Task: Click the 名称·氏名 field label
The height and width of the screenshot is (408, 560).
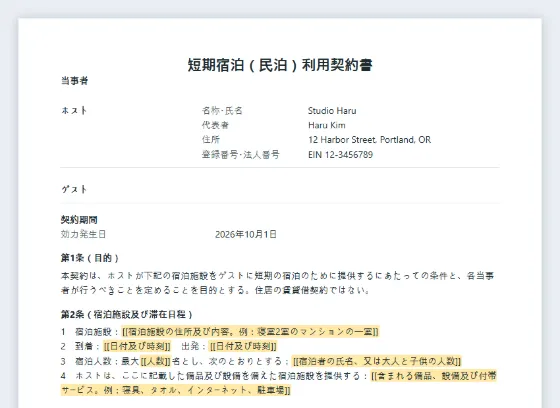Action: 222,111
